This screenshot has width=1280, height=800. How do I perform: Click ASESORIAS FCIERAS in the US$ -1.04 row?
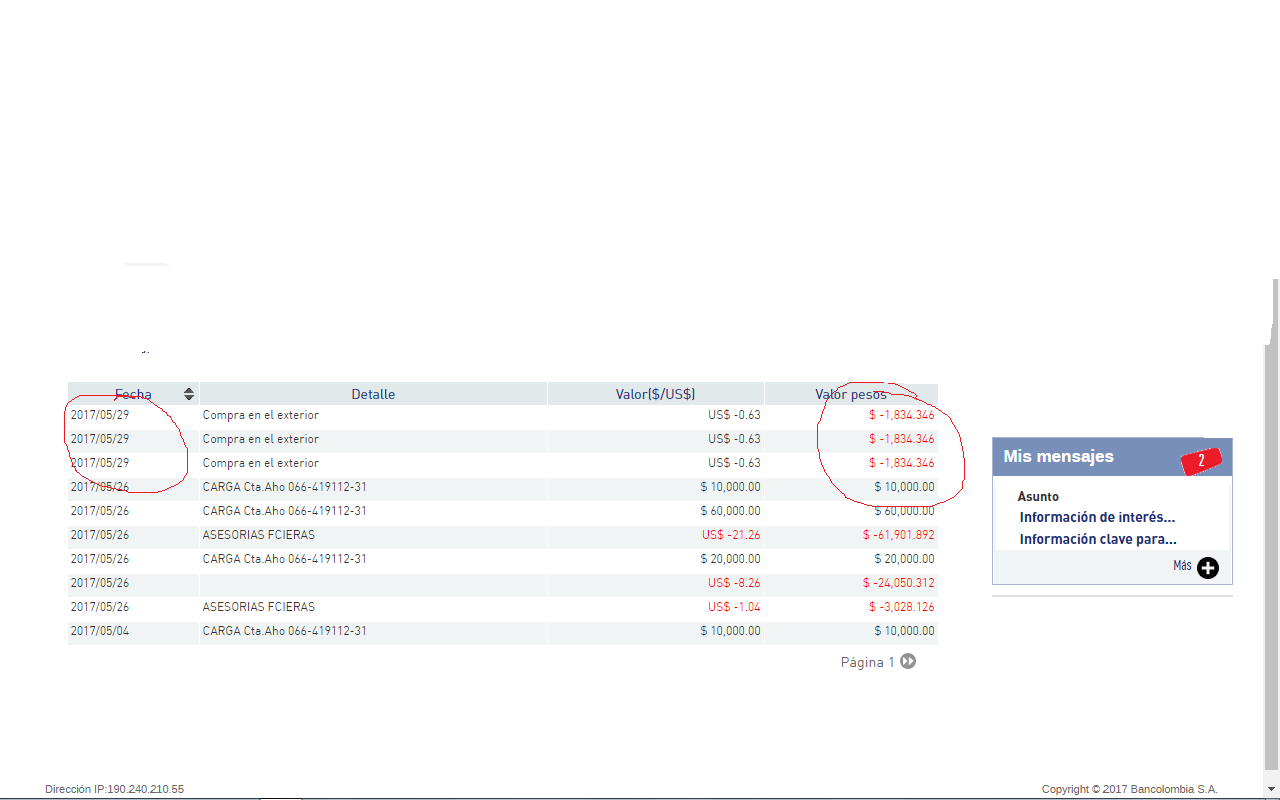259,607
